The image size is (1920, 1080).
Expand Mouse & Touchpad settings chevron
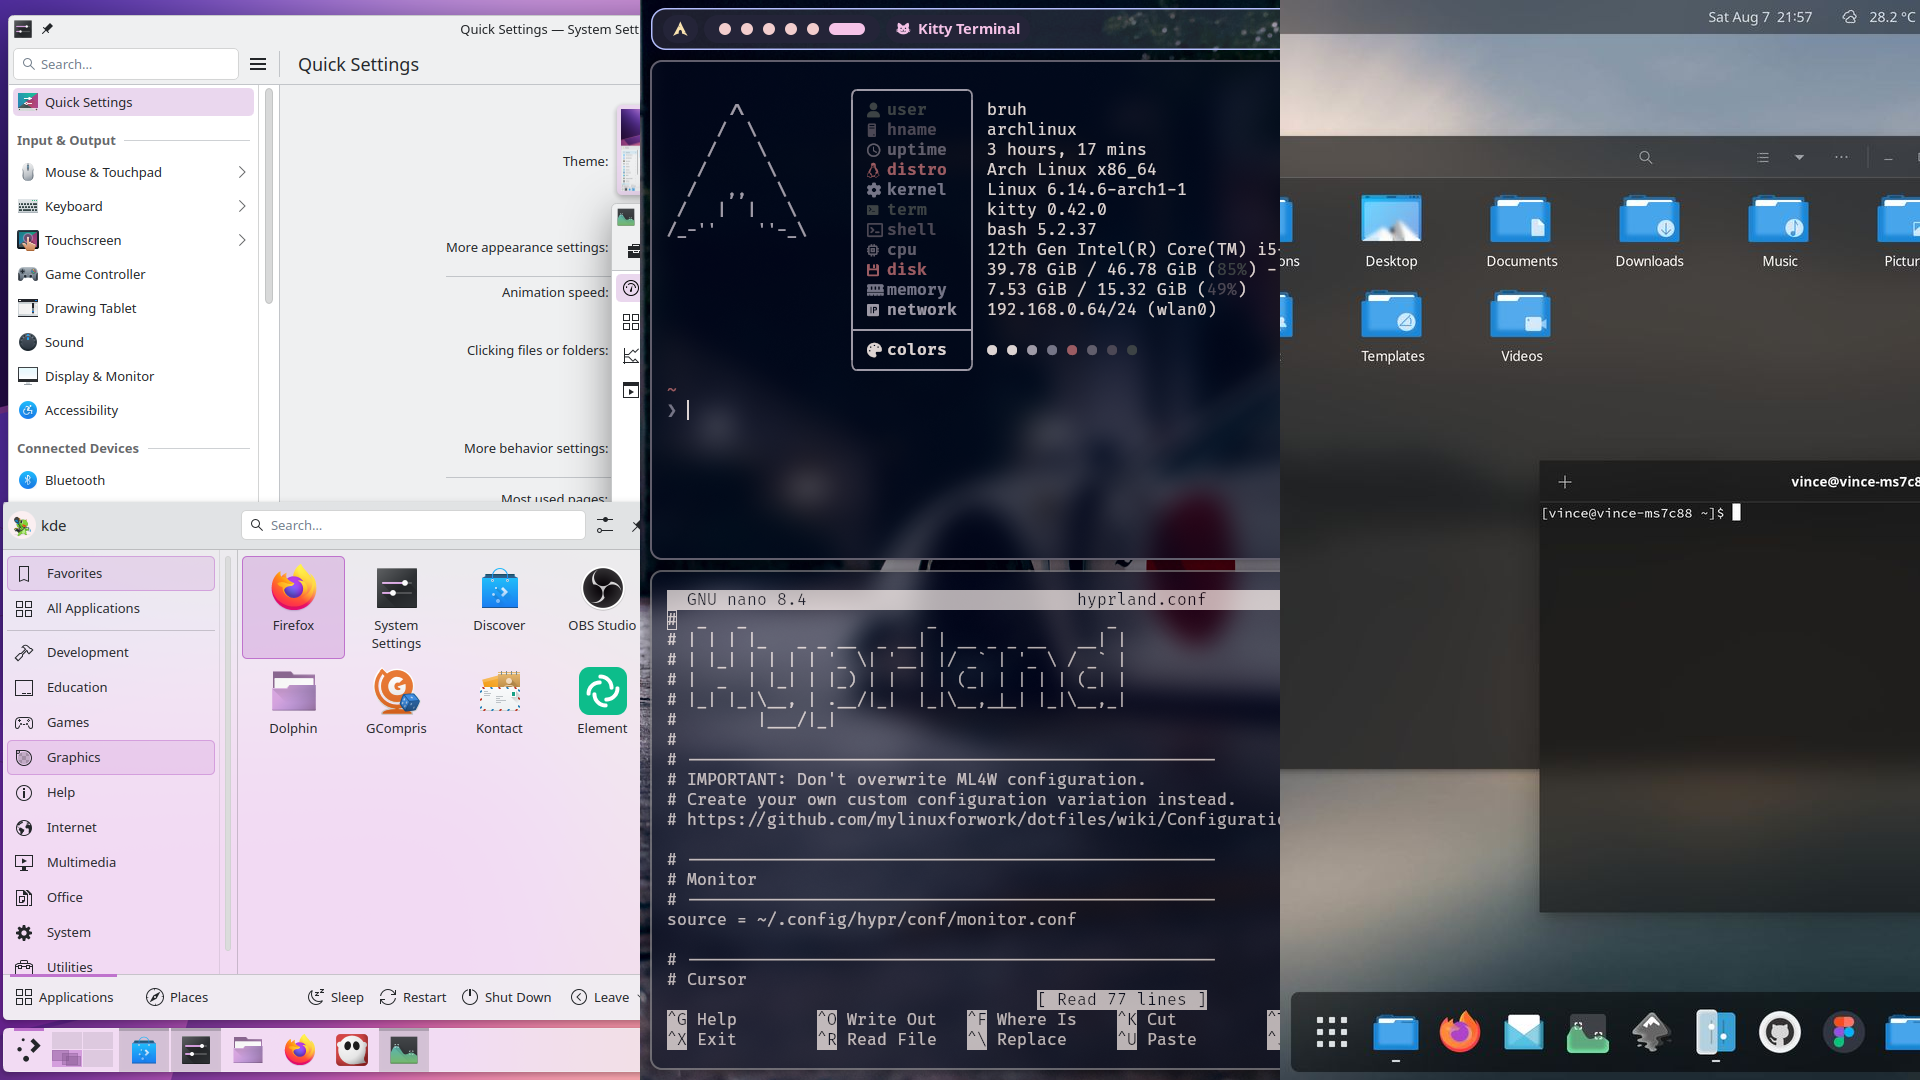242,172
